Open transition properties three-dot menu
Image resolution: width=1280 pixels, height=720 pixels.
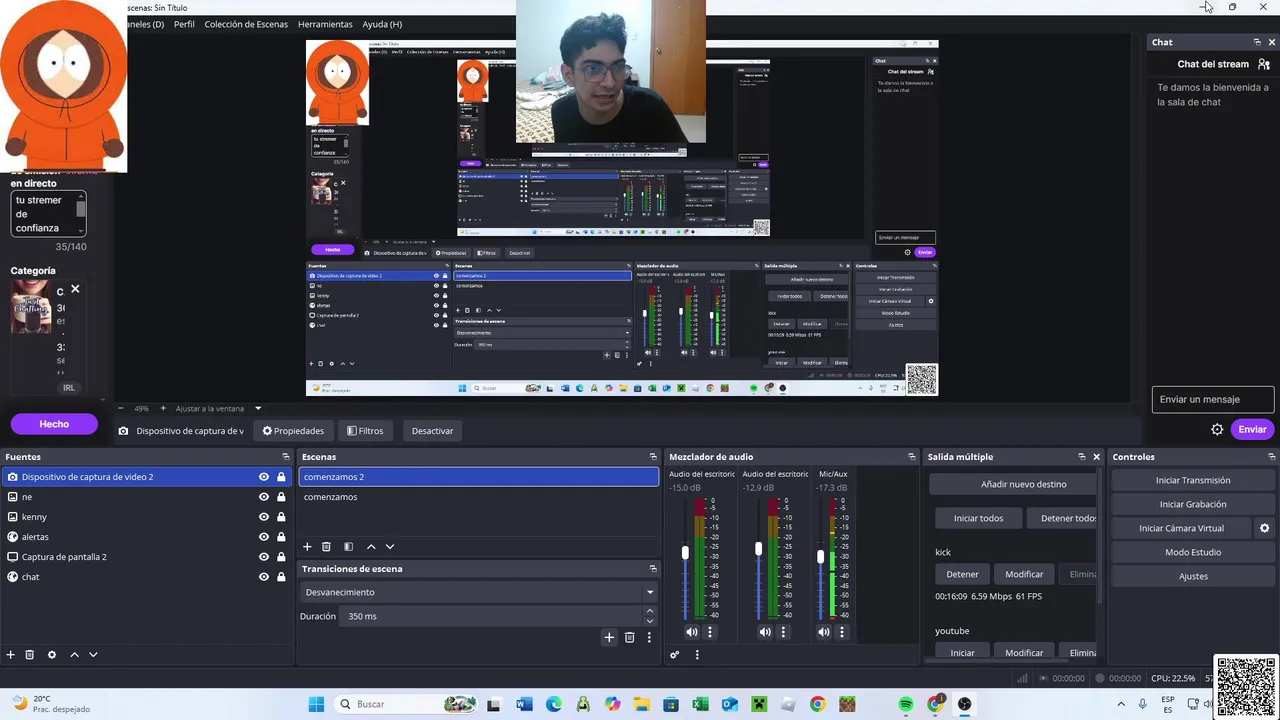[649, 637]
